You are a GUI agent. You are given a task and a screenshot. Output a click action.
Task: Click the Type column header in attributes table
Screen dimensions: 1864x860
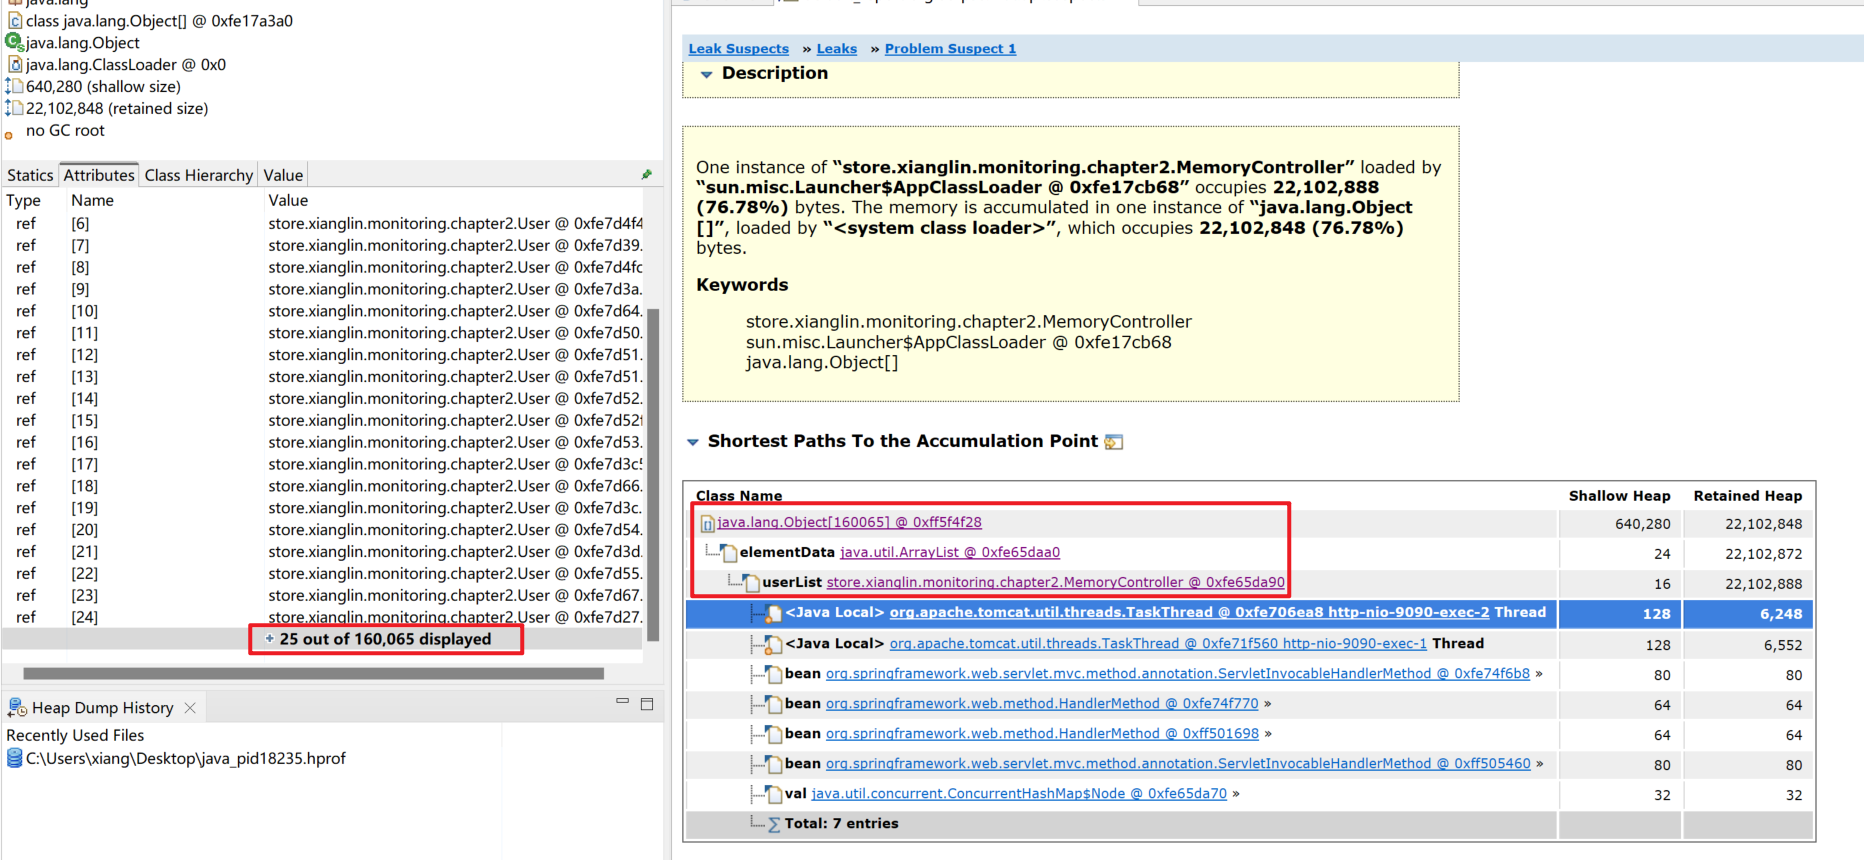pos(23,200)
